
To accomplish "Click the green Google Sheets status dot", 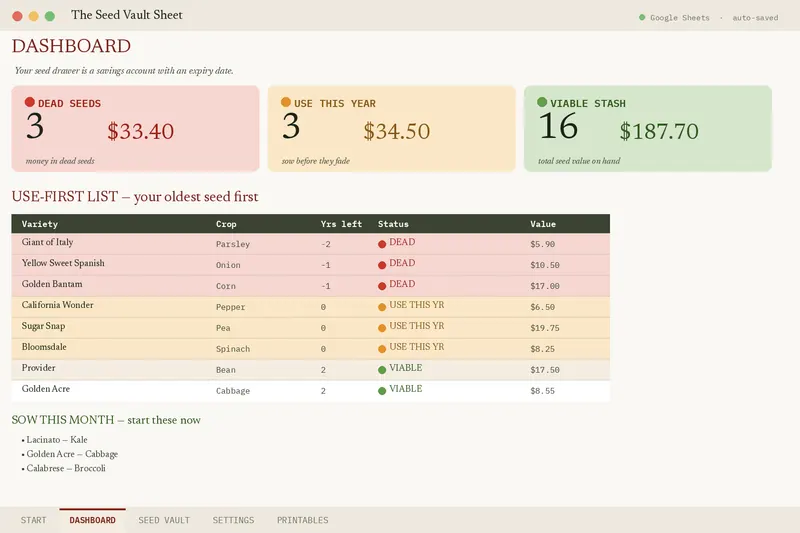I will 642,17.
